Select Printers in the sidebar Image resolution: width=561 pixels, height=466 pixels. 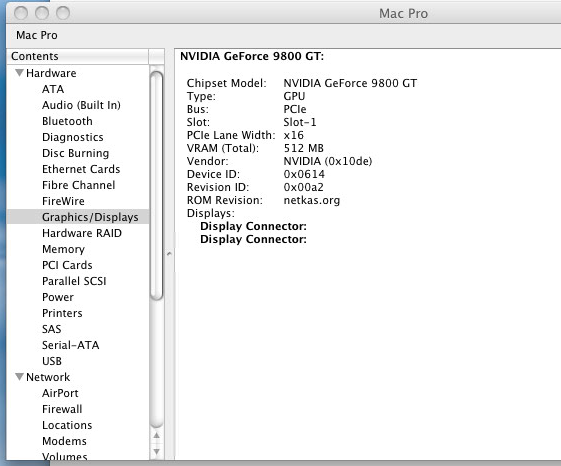[62, 313]
